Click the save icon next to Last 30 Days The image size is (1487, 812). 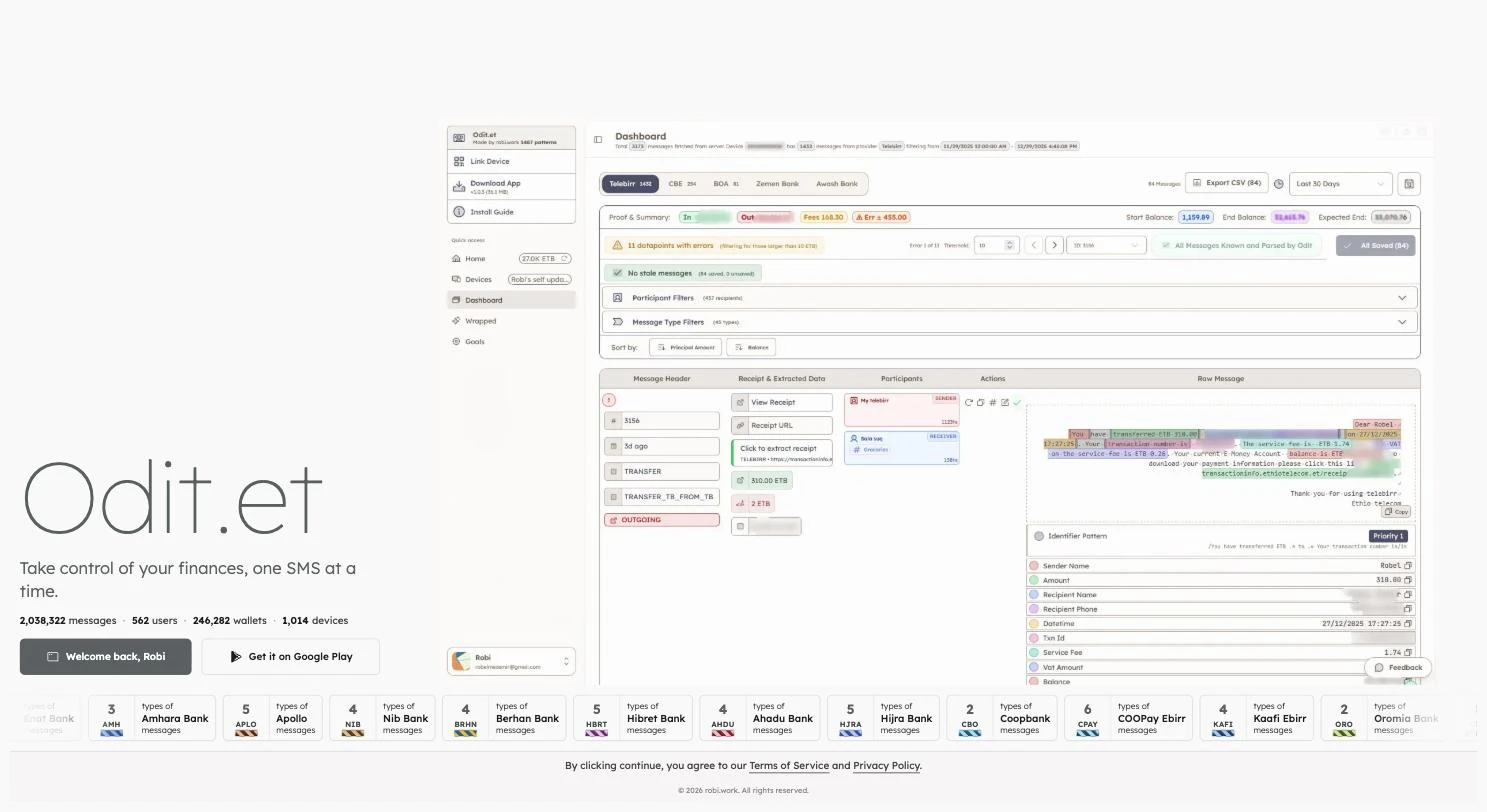click(x=1409, y=184)
